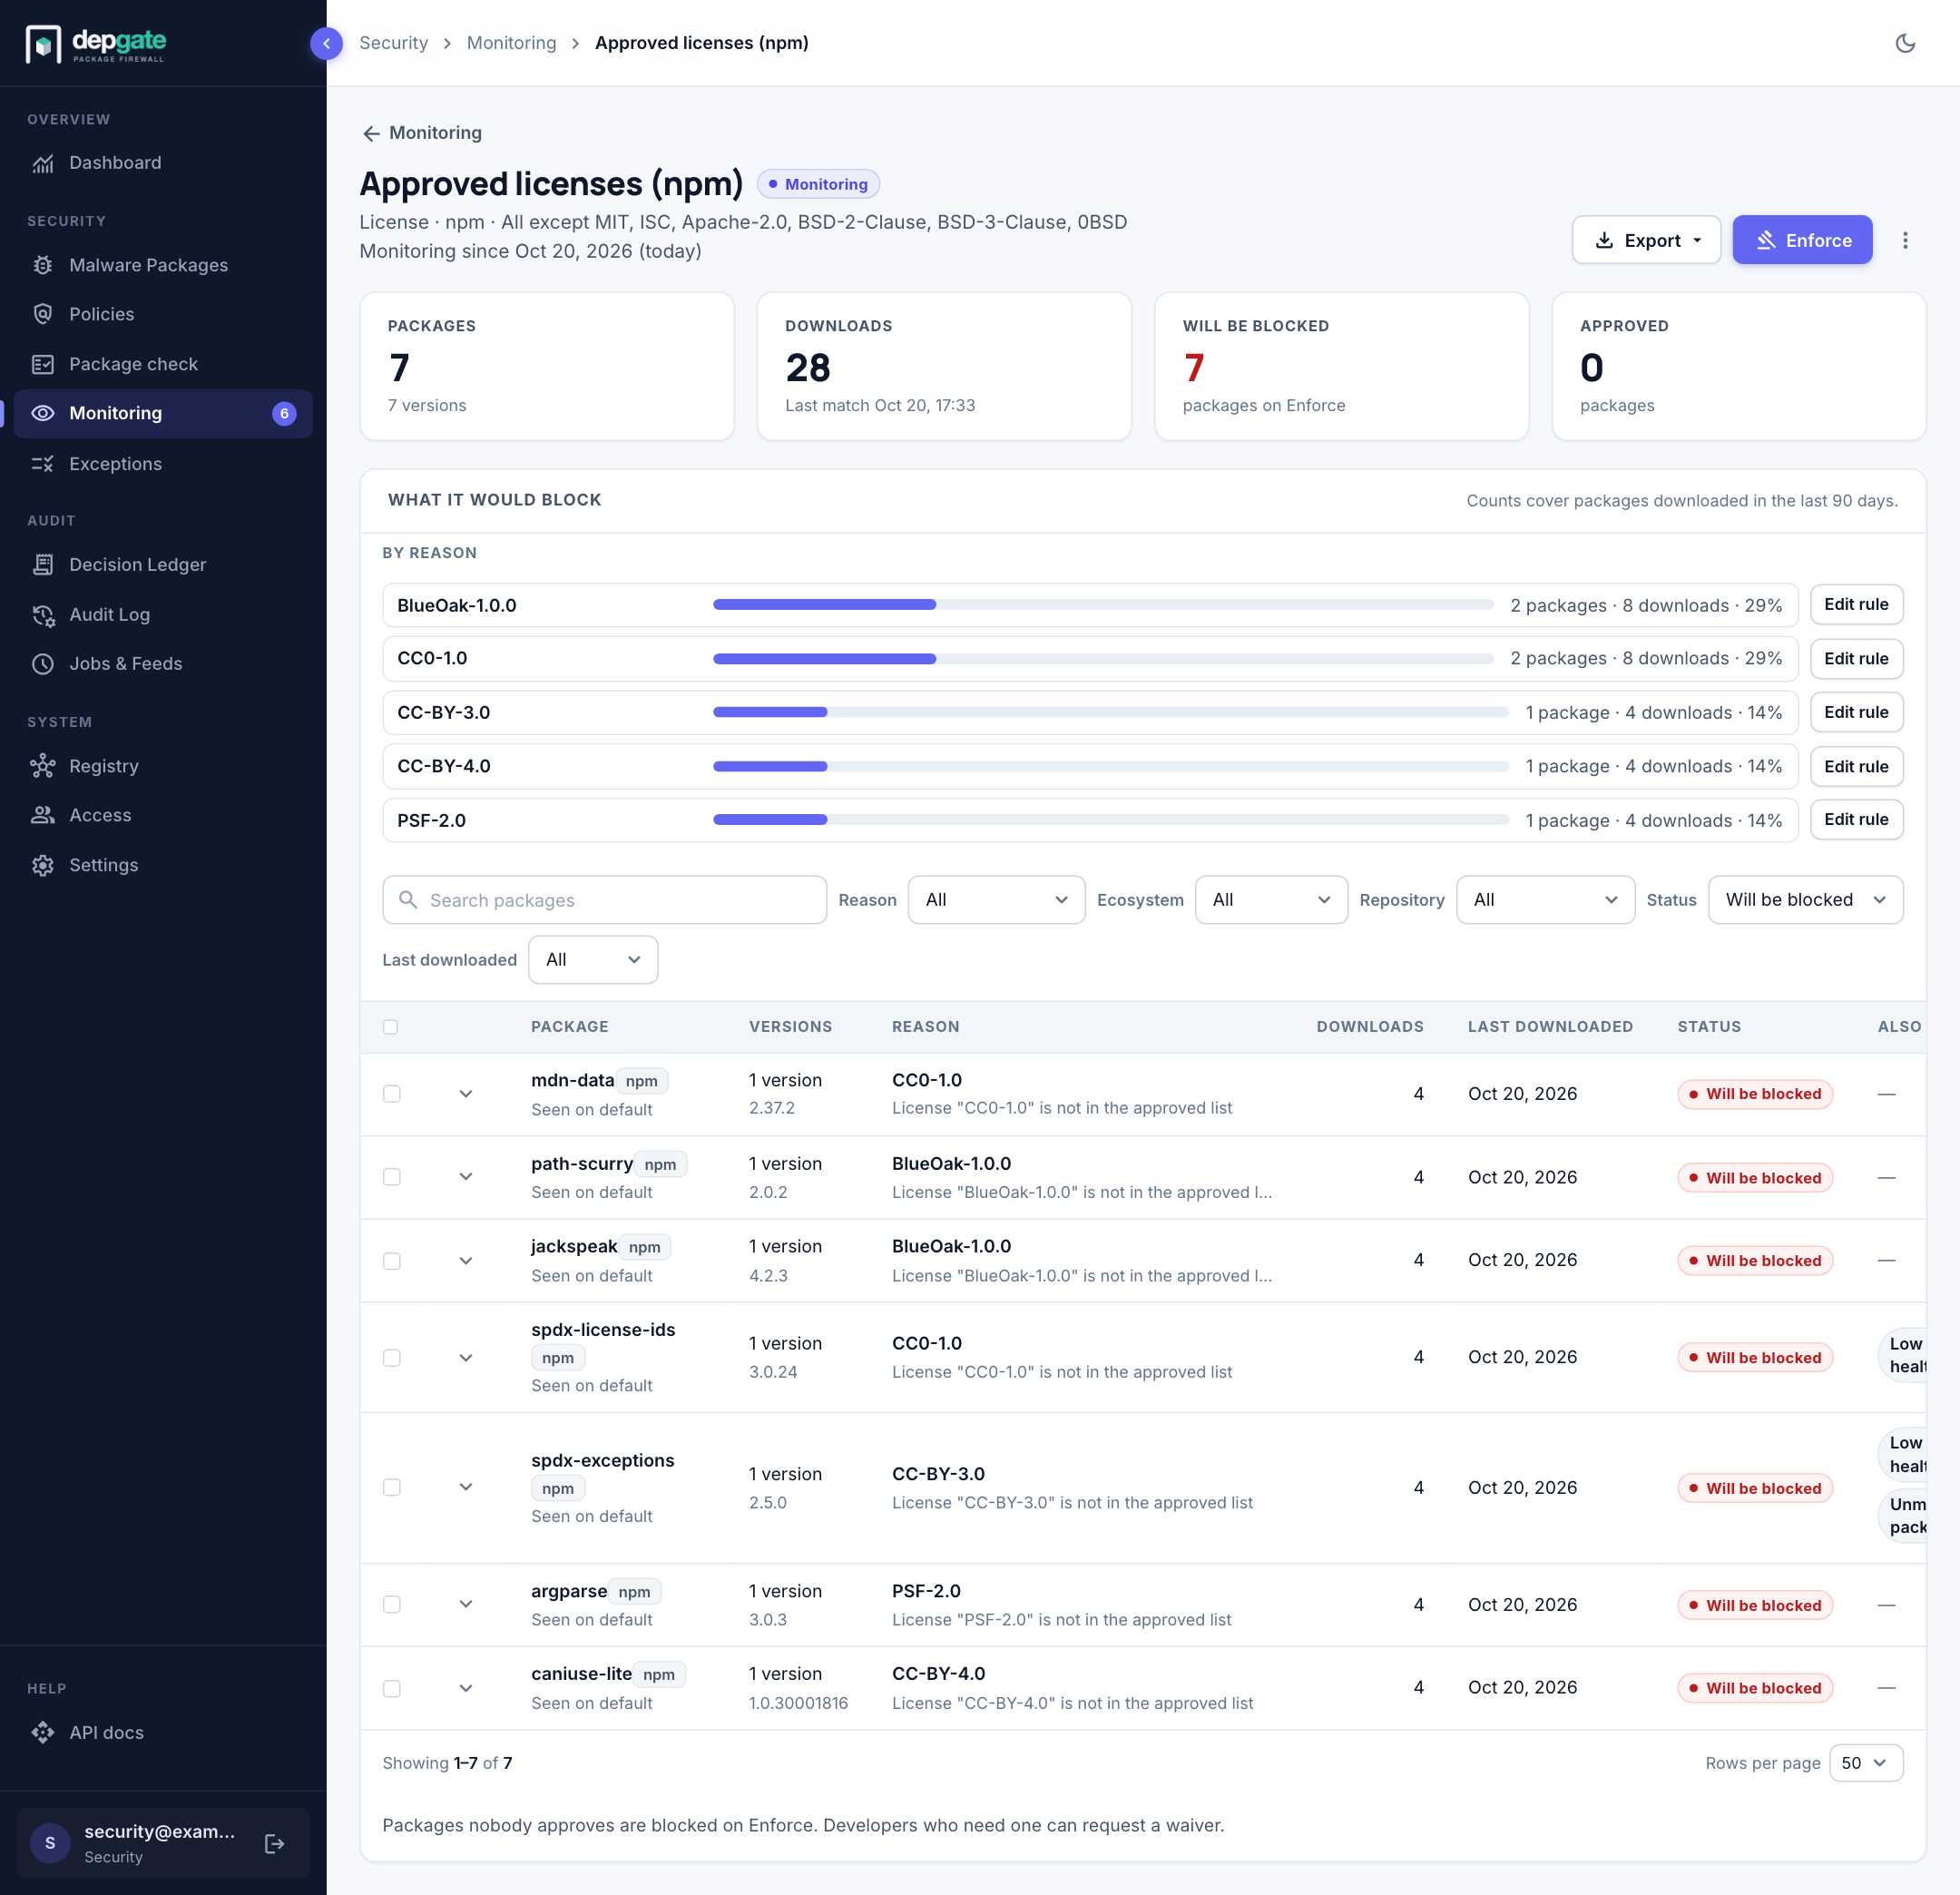Go back via the Monitoring arrow link
This screenshot has height=1895, width=1960.
click(x=421, y=133)
